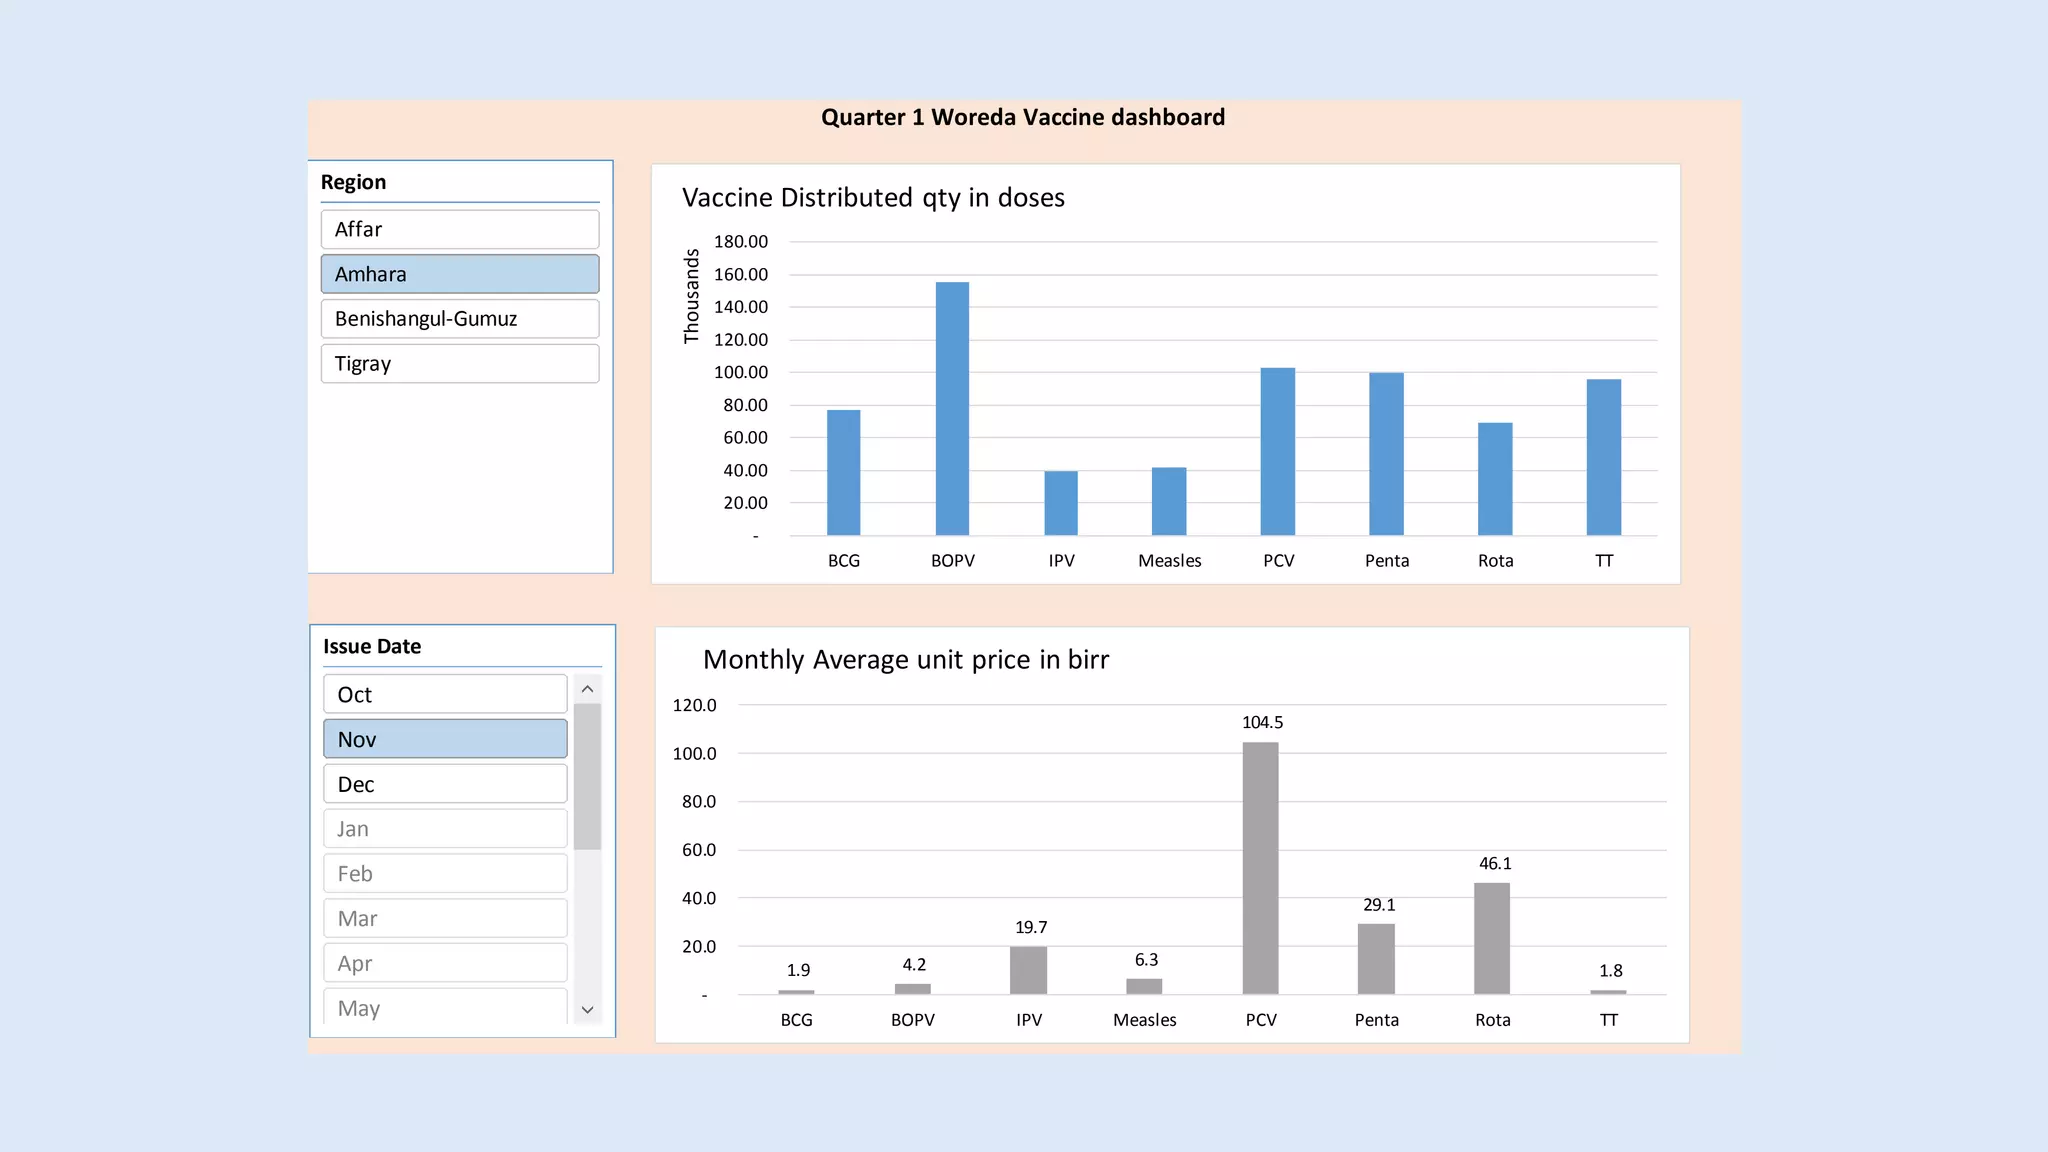Click the Rota price bar labeled 46.1
This screenshot has width=2048, height=1152.
click(1492, 938)
